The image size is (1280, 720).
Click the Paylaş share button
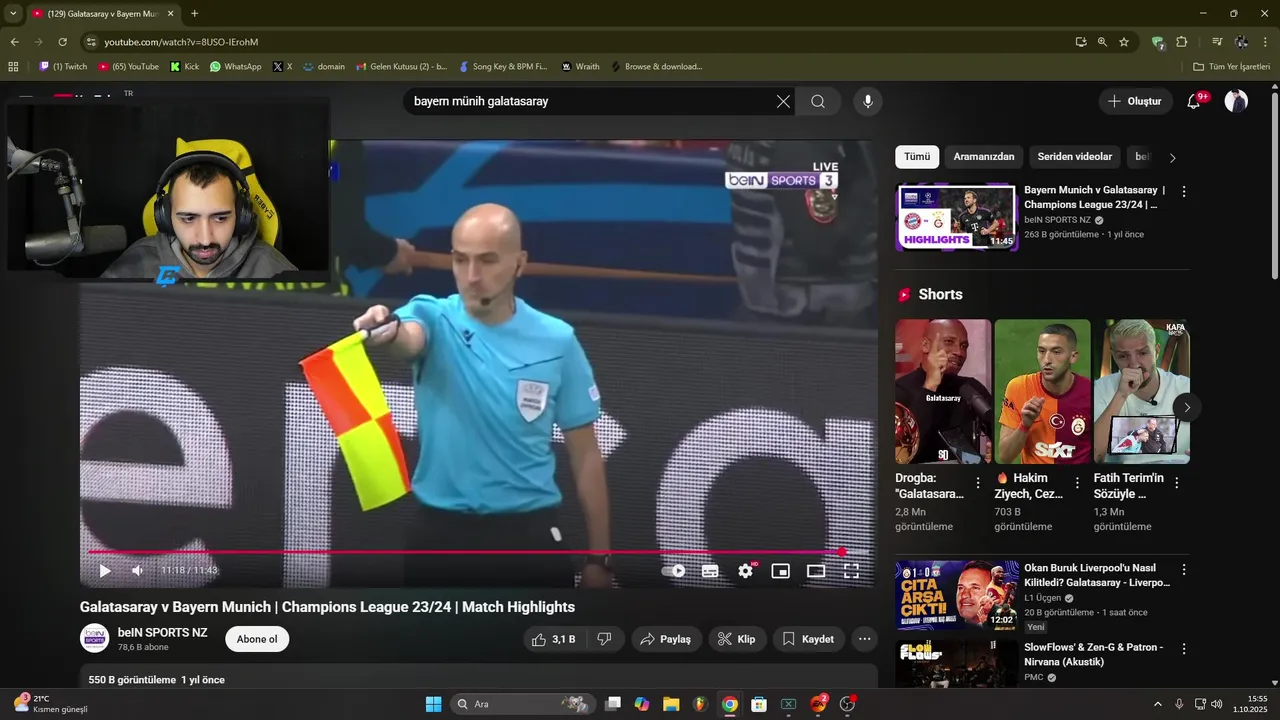tap(666, 639)
